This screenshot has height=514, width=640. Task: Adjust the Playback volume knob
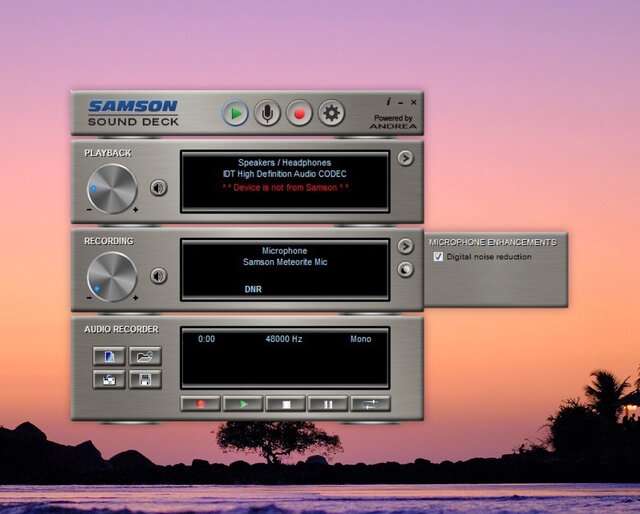[112, 189]
